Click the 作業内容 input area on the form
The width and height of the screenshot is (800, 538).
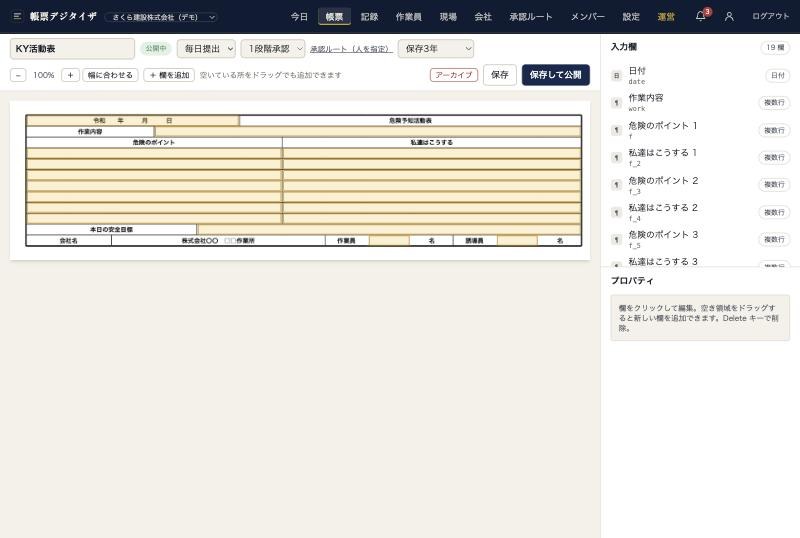click(x=367, y=132)
